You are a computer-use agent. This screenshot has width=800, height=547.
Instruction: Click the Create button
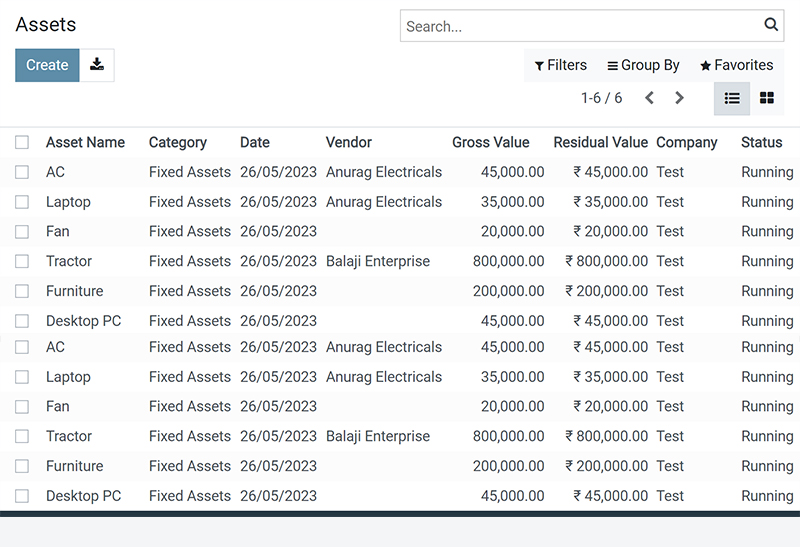click(x=47, y=65)
